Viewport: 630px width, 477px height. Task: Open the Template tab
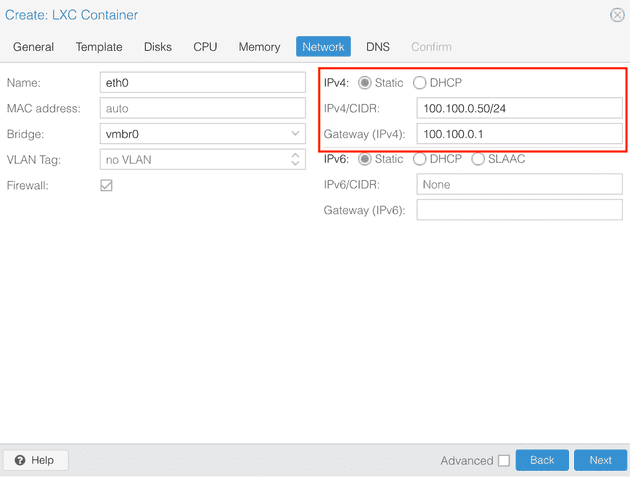99,47
